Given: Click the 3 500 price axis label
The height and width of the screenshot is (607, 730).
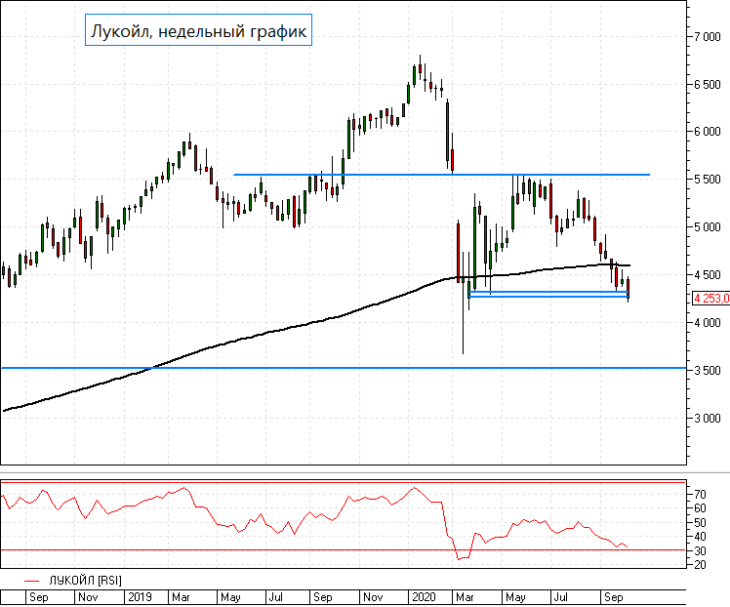Looking at the screenshot, I should (x=708, y=371).
